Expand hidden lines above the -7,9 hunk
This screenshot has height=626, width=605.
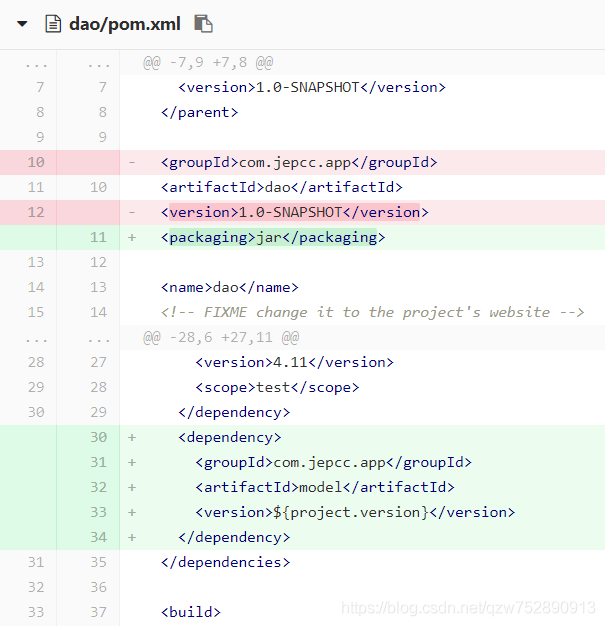(x=36, y=62)
